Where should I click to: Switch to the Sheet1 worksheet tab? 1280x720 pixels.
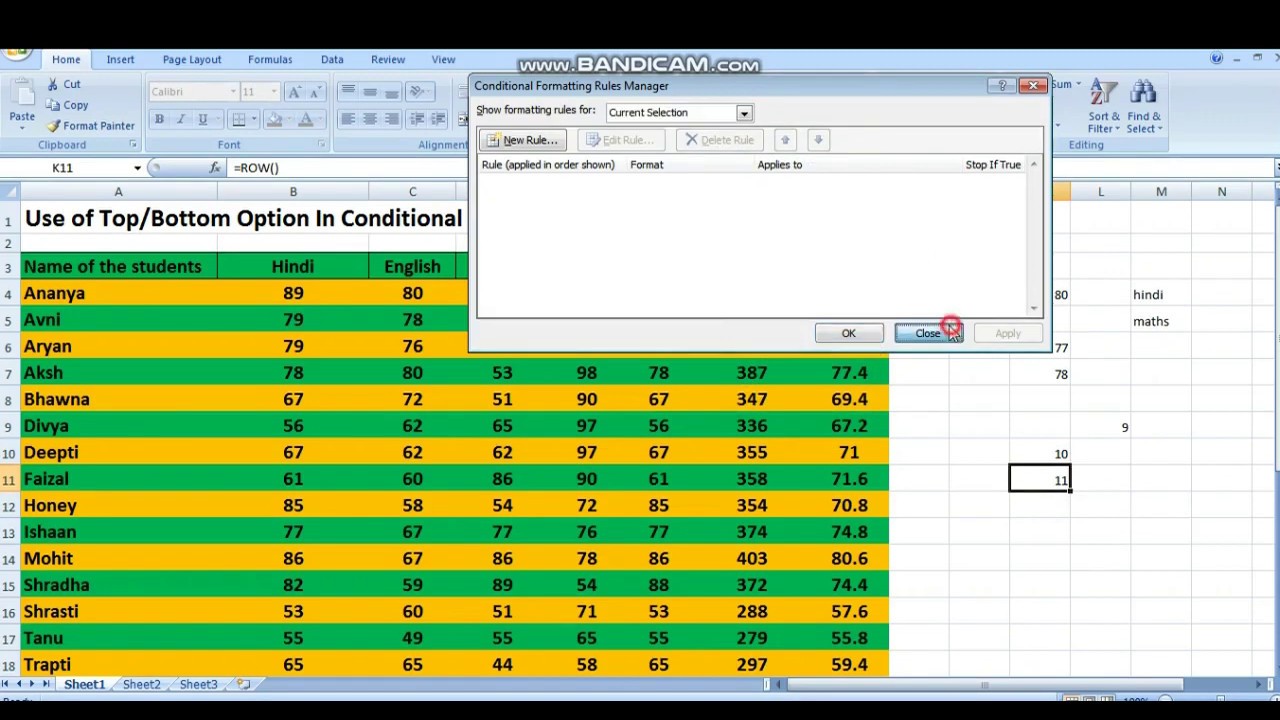coord(84,685)
